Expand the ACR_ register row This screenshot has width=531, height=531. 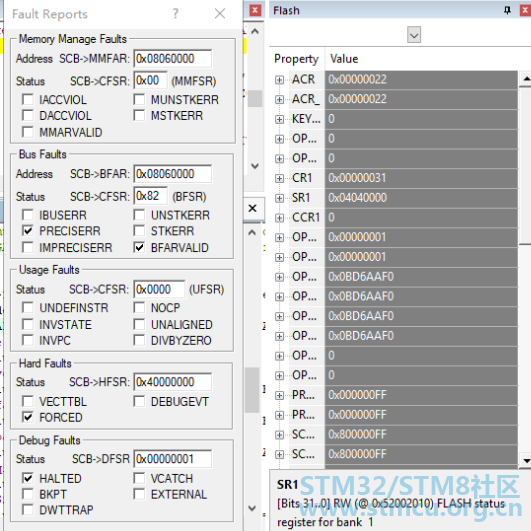point(279,100)
